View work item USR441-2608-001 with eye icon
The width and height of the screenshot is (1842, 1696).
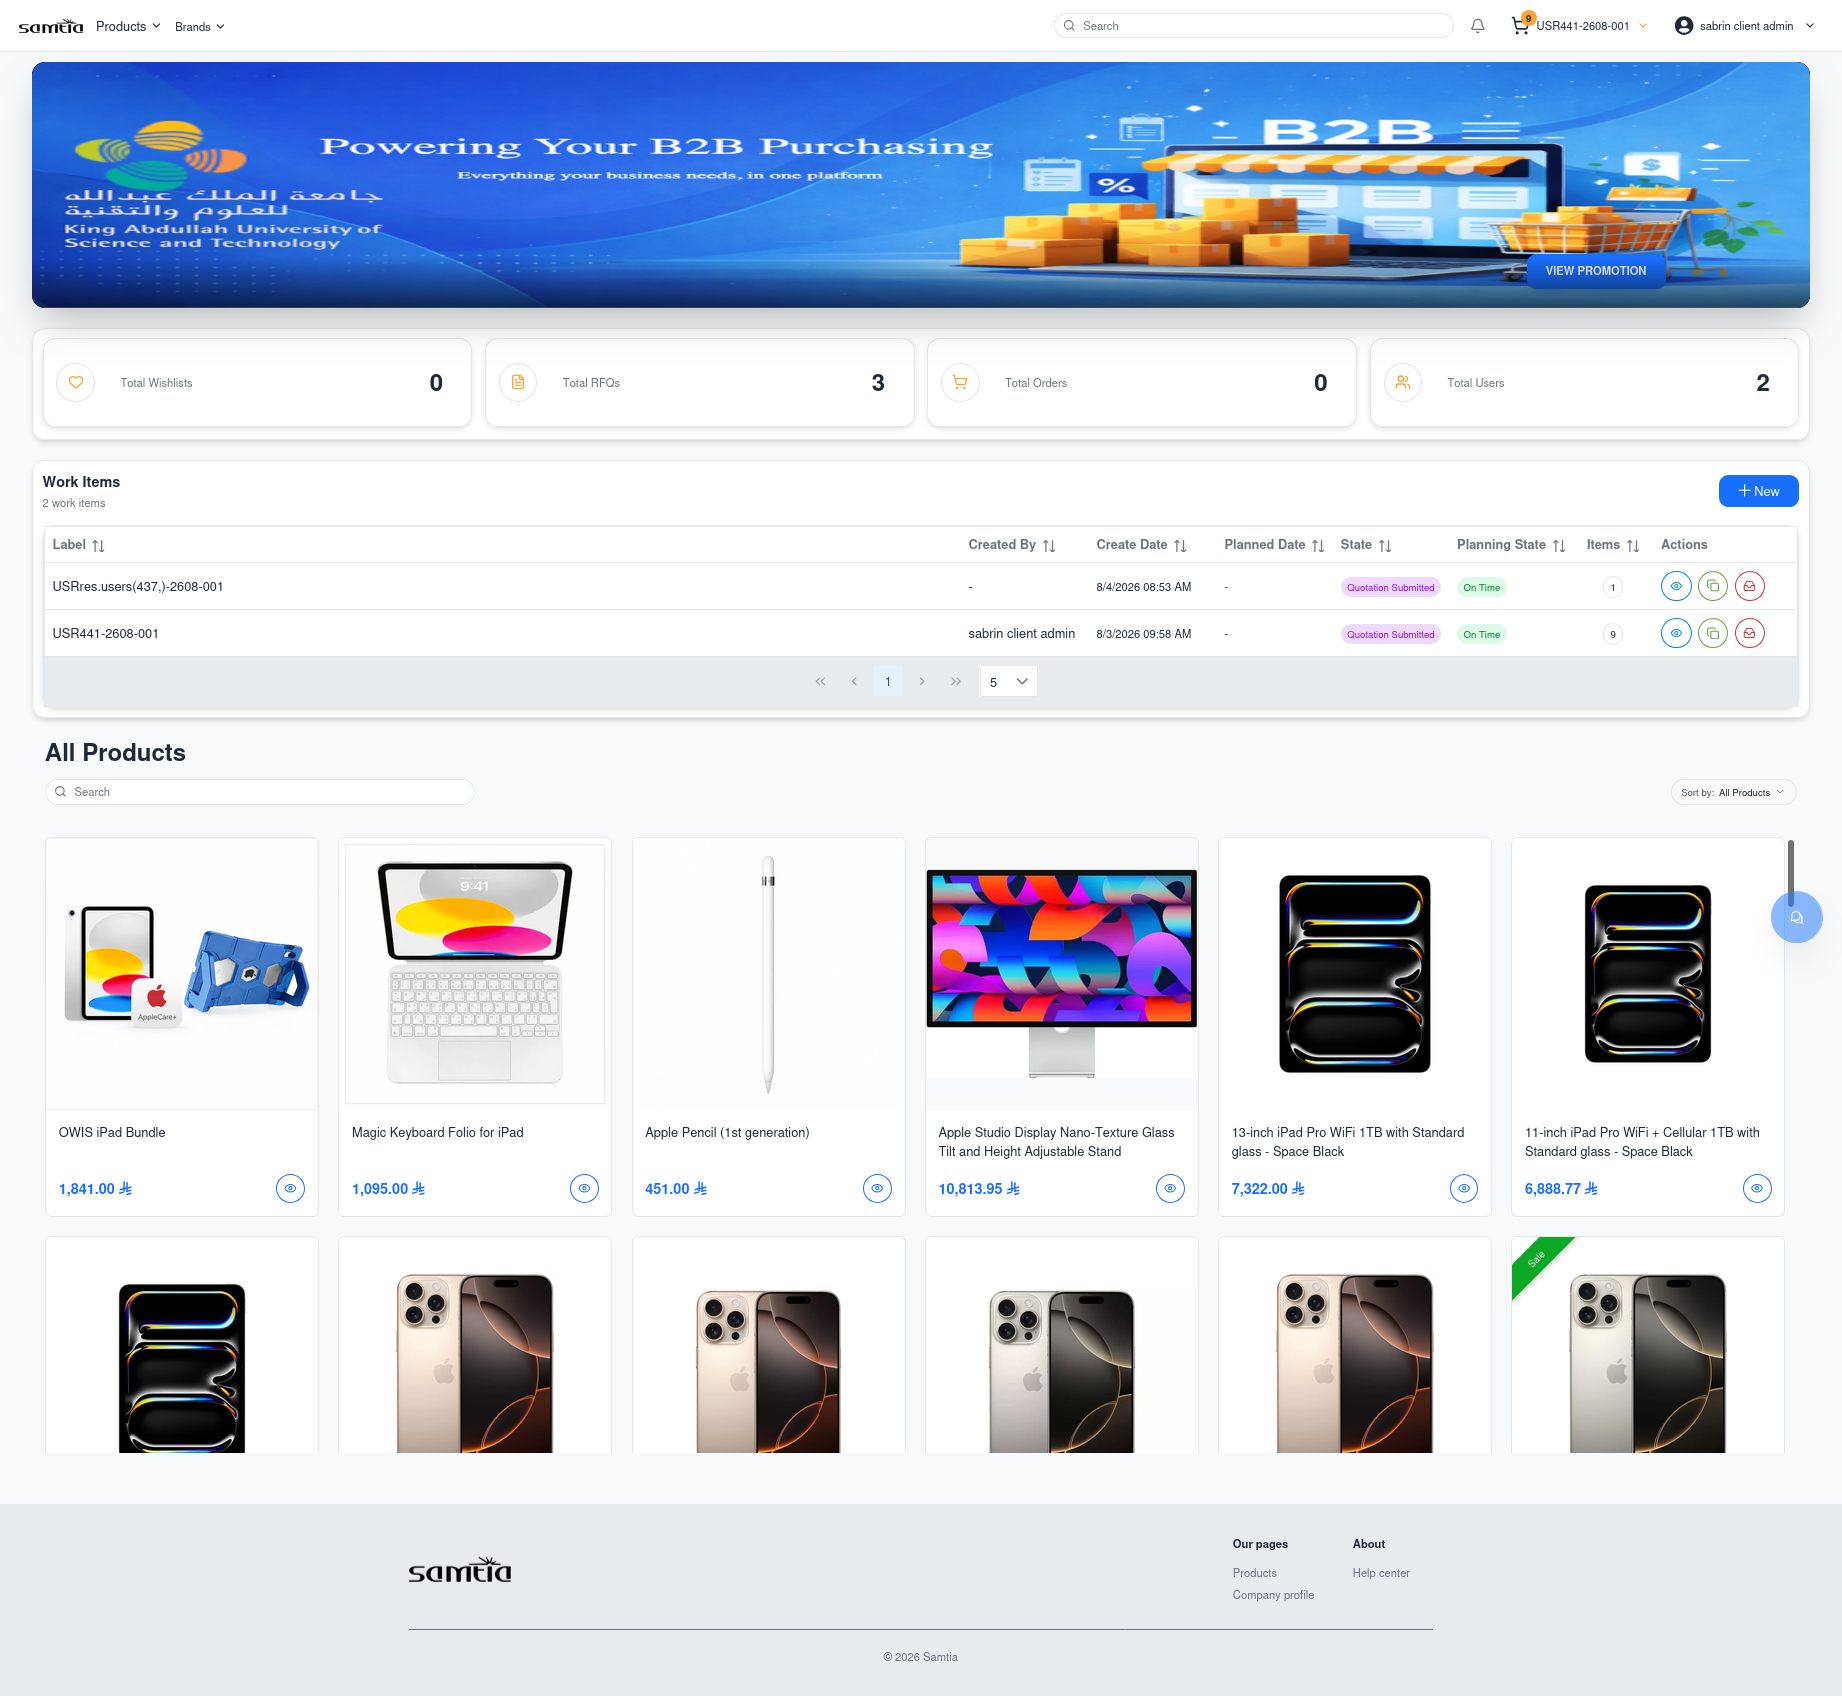coord(1676,633)
